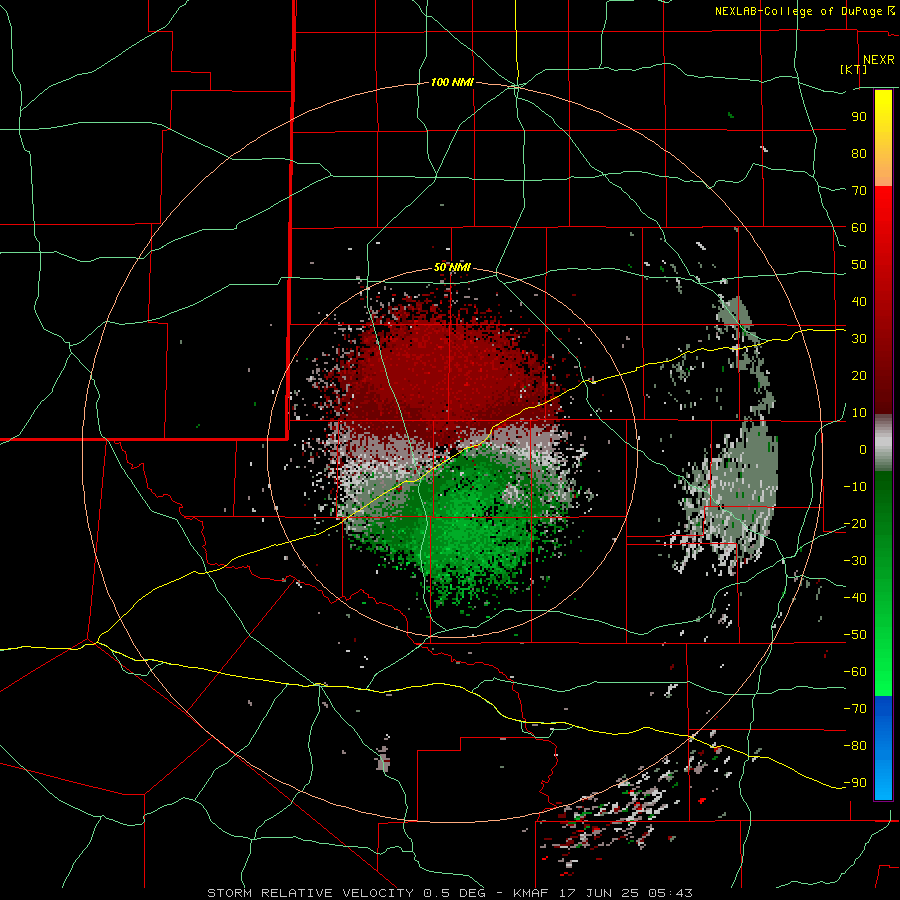Click the 60 value on velocity scale
This screenshot has width=900, height=900.
coord(859,227)
